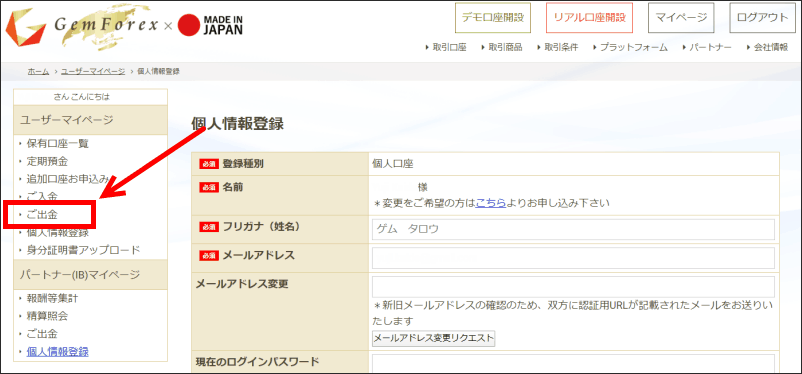The height and width of the screenshot is (374, 802).
Task: Log out with ログアウト button
Action: click(x=762, y=17)
